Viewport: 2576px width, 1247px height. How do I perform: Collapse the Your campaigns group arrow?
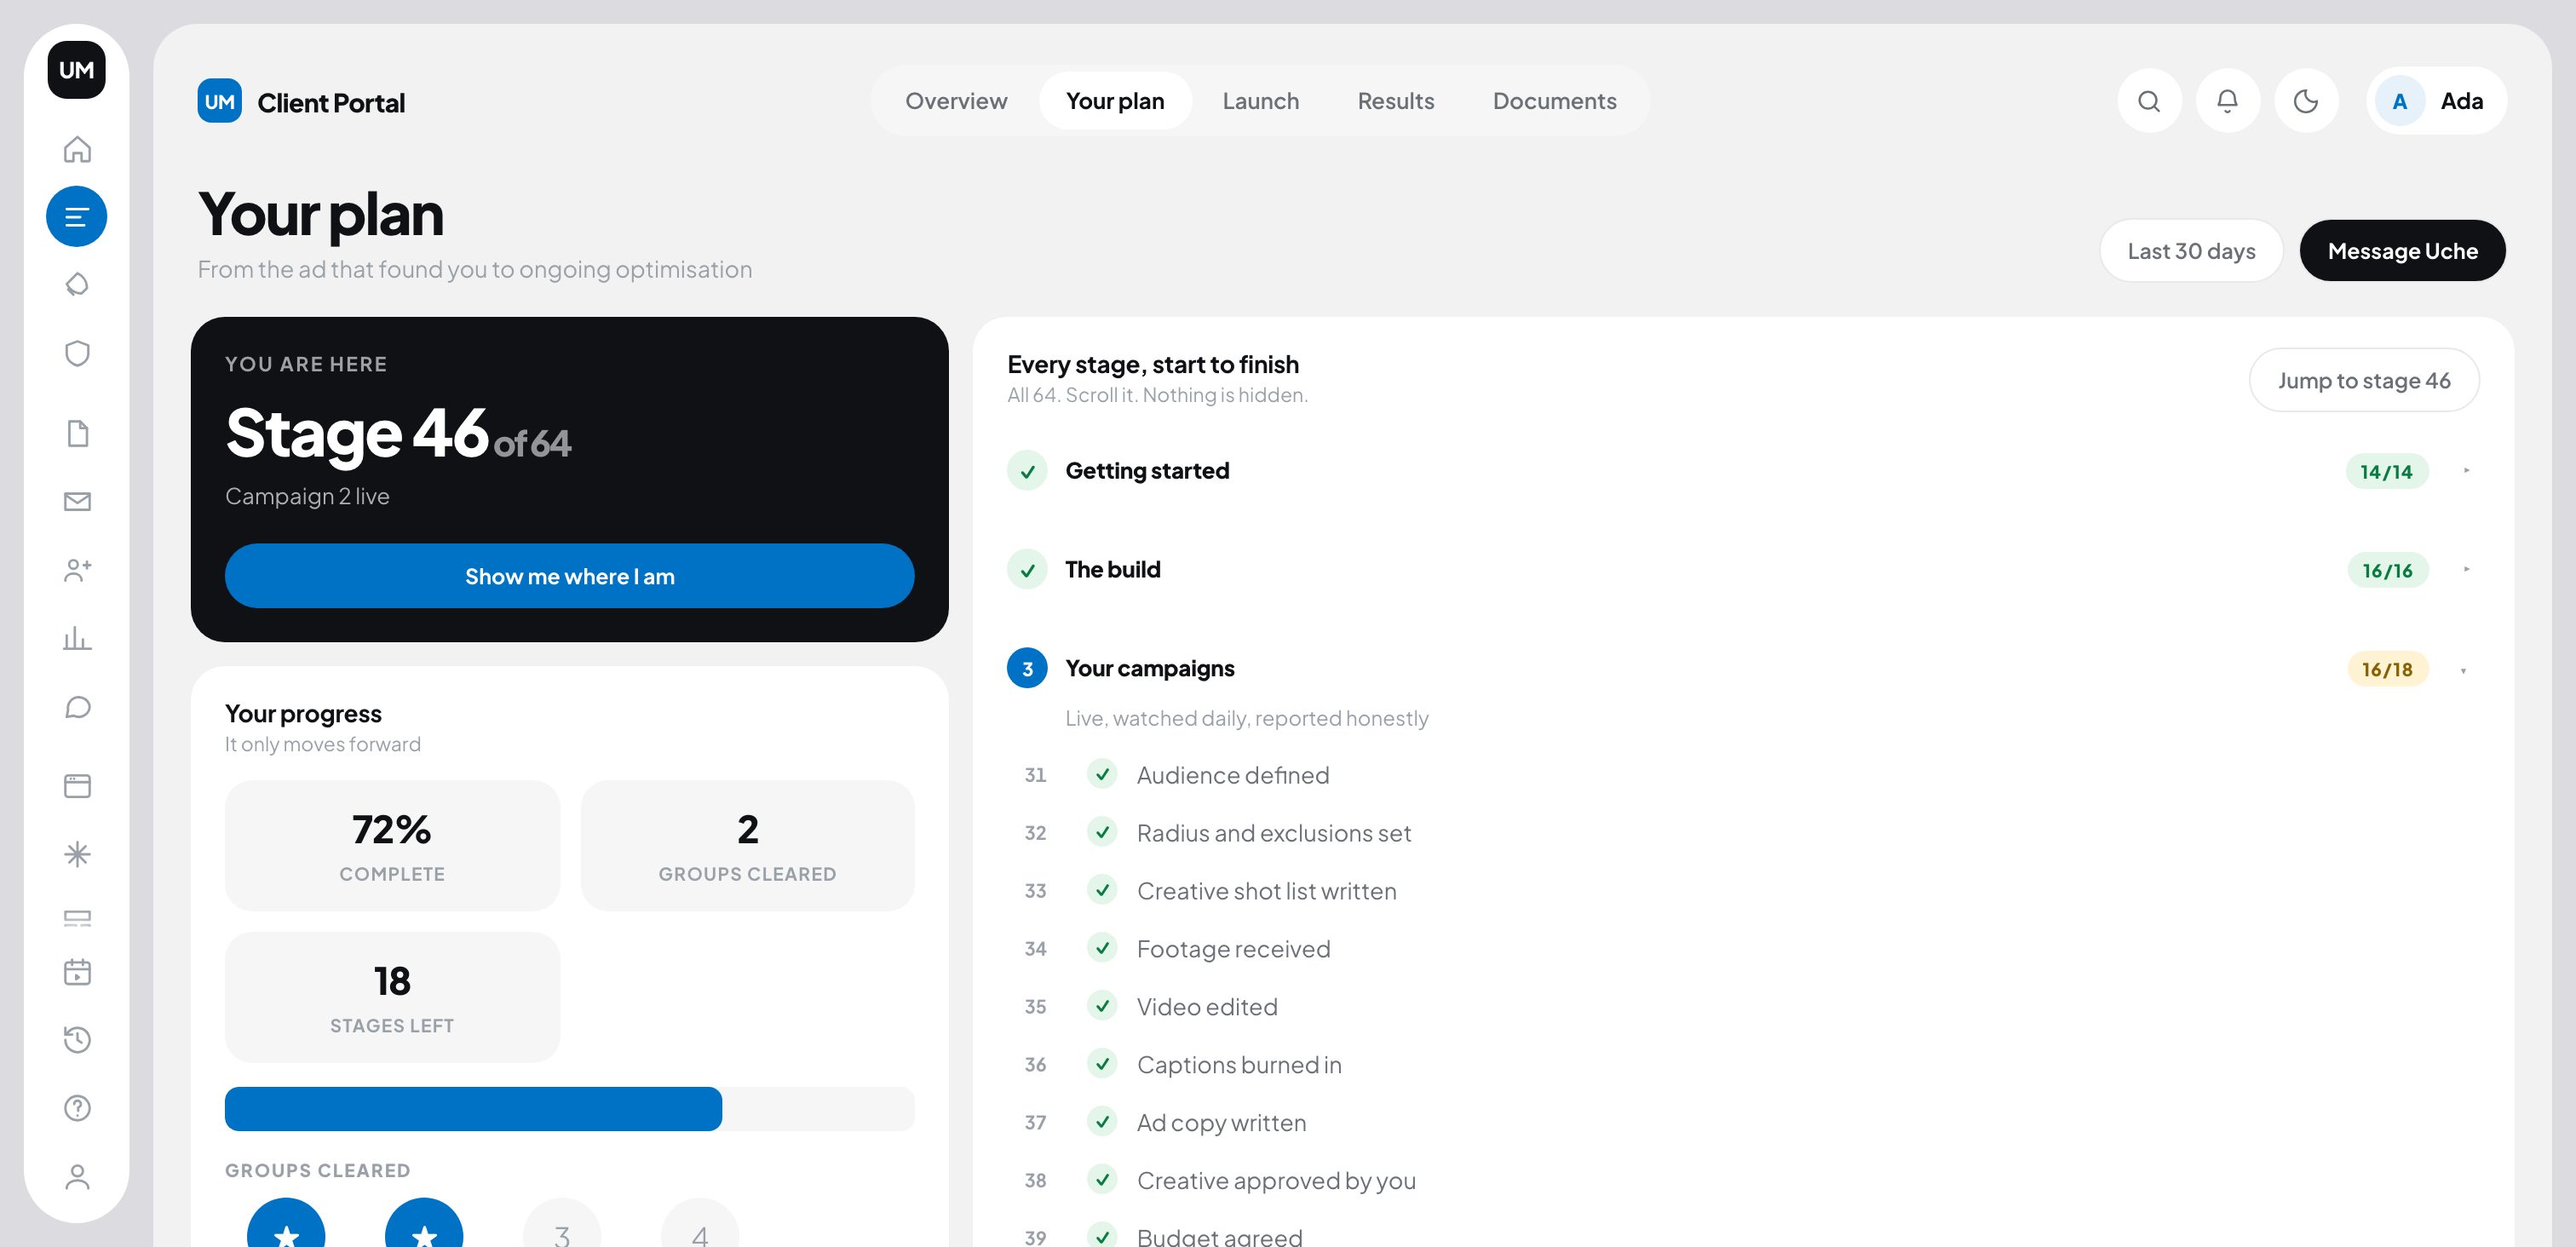(2463, 670)
